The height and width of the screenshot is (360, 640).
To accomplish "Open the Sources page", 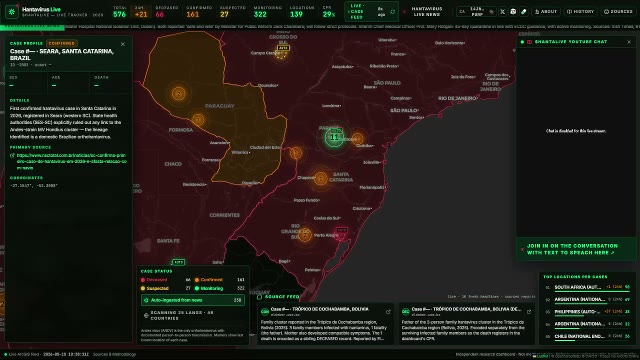I will [x=618, y=12].
